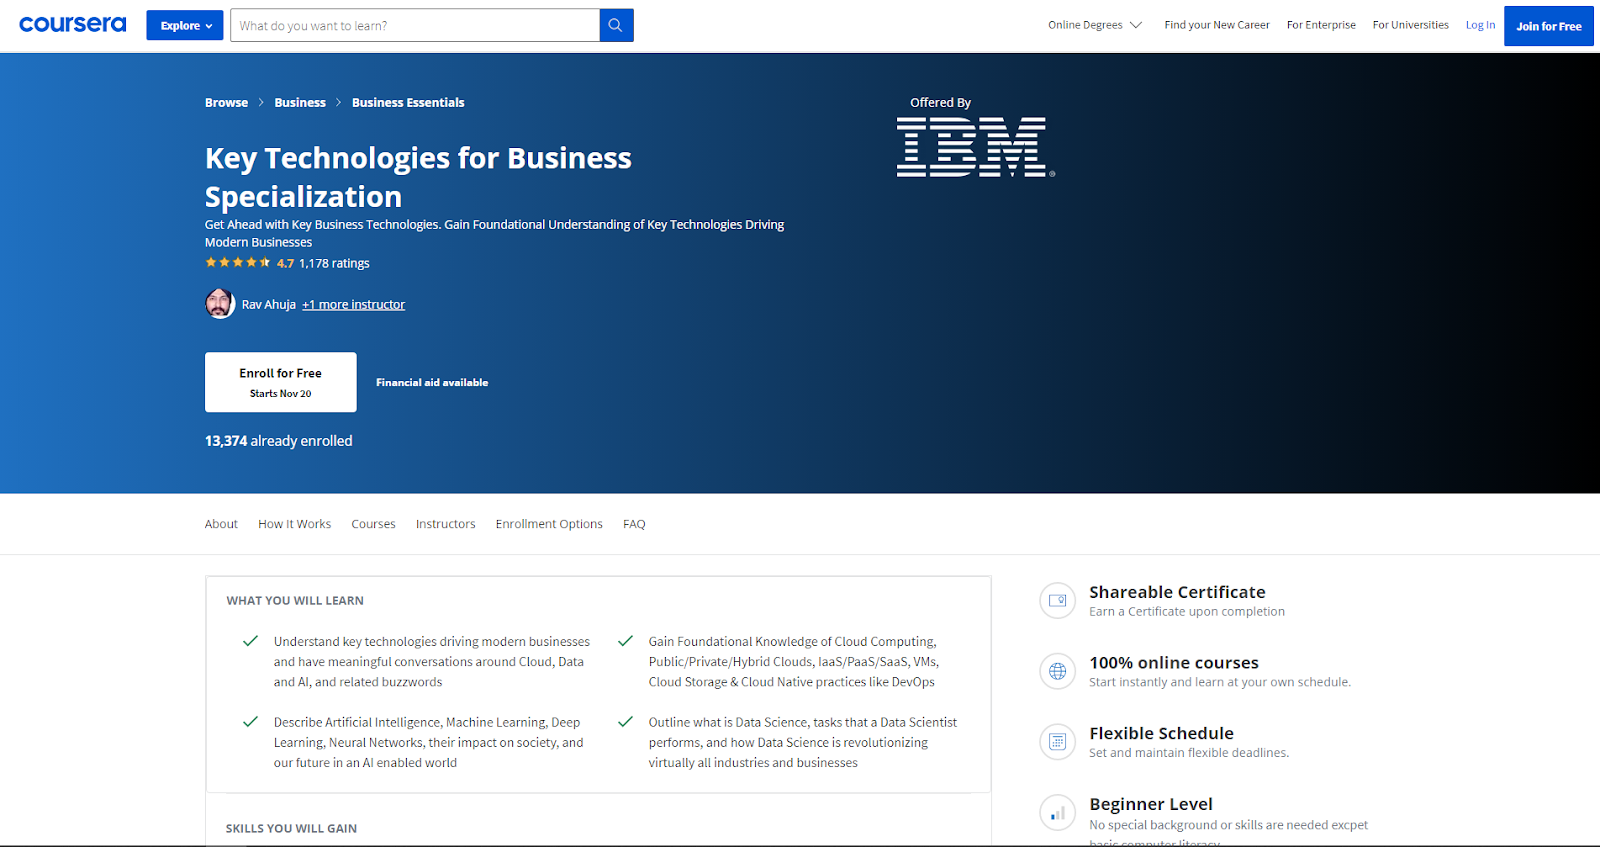The image size is (1600, 847).
Task: Open Financial aid available link
Action: 432,382
